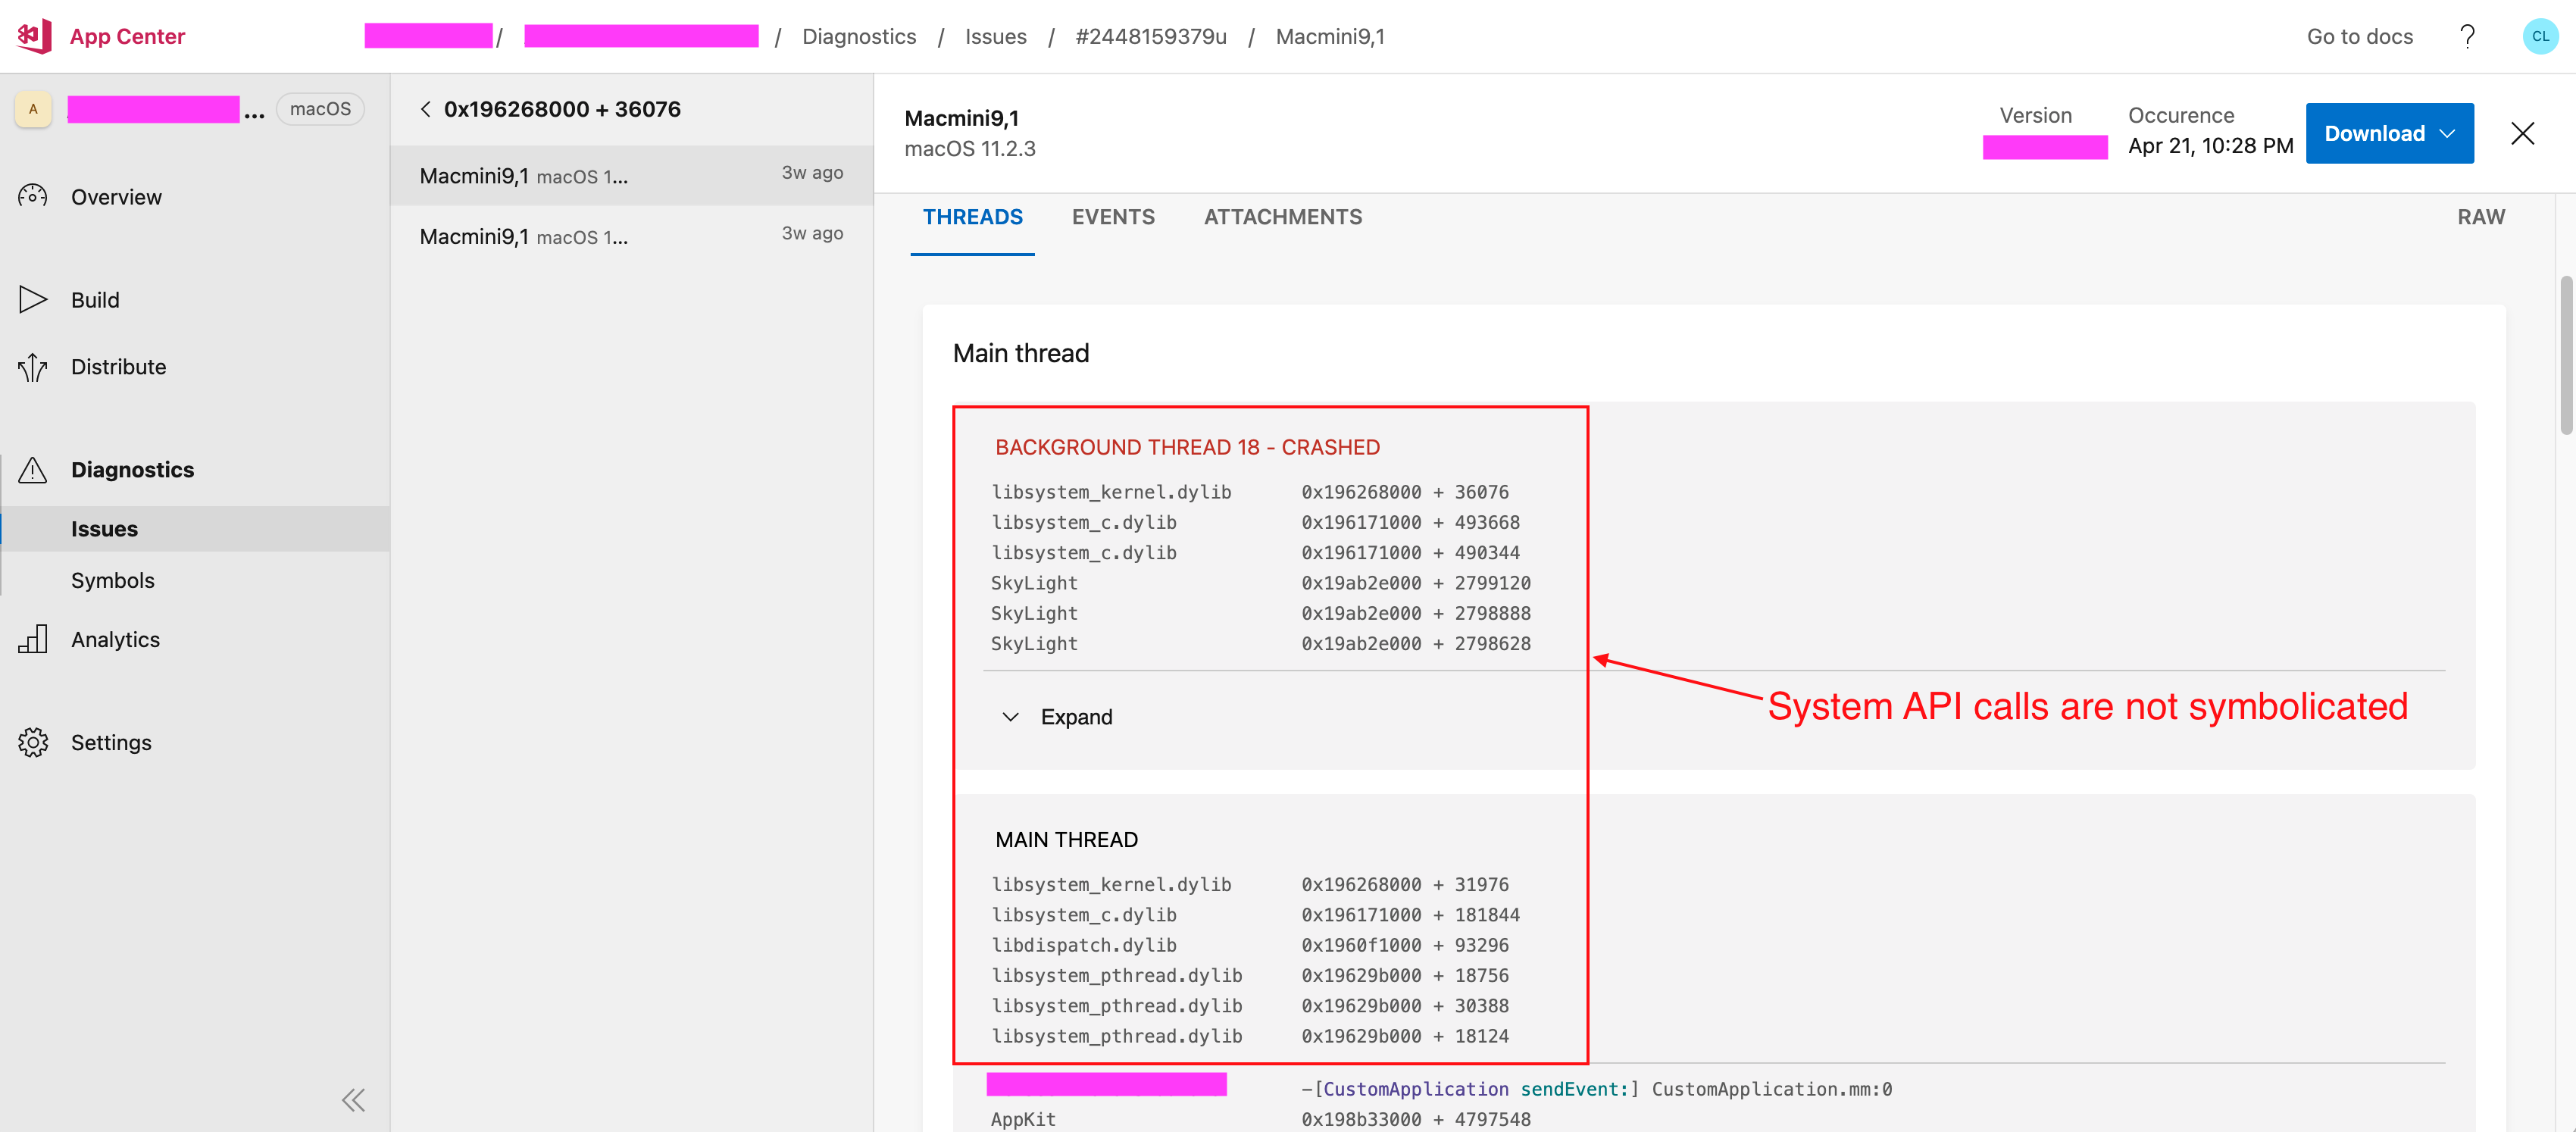
Task: Open Analytics section in sidebar
Action: (115, 640)
